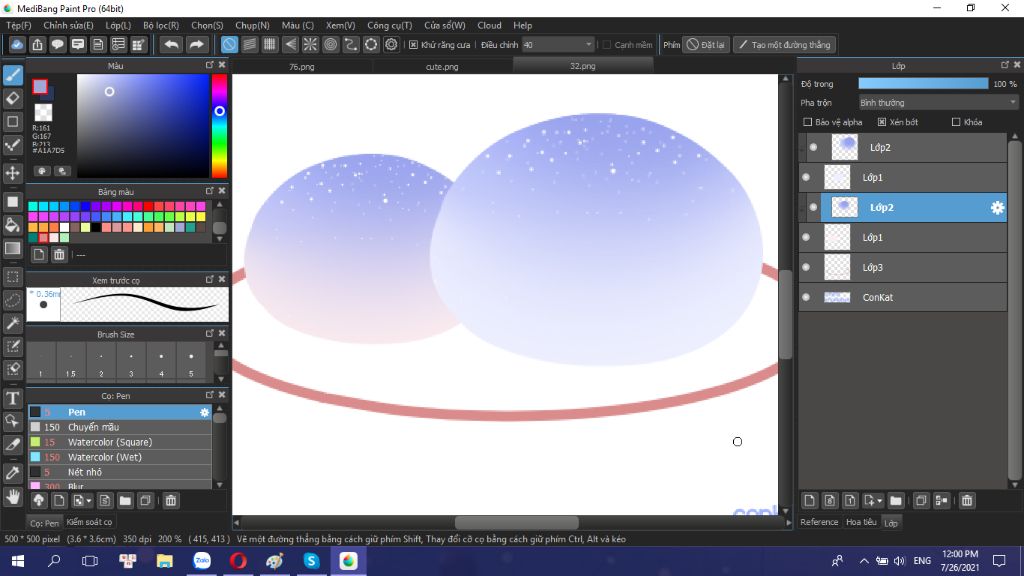Enable vanishing point snap
The image size is (1024, 576).
(290, 44)
